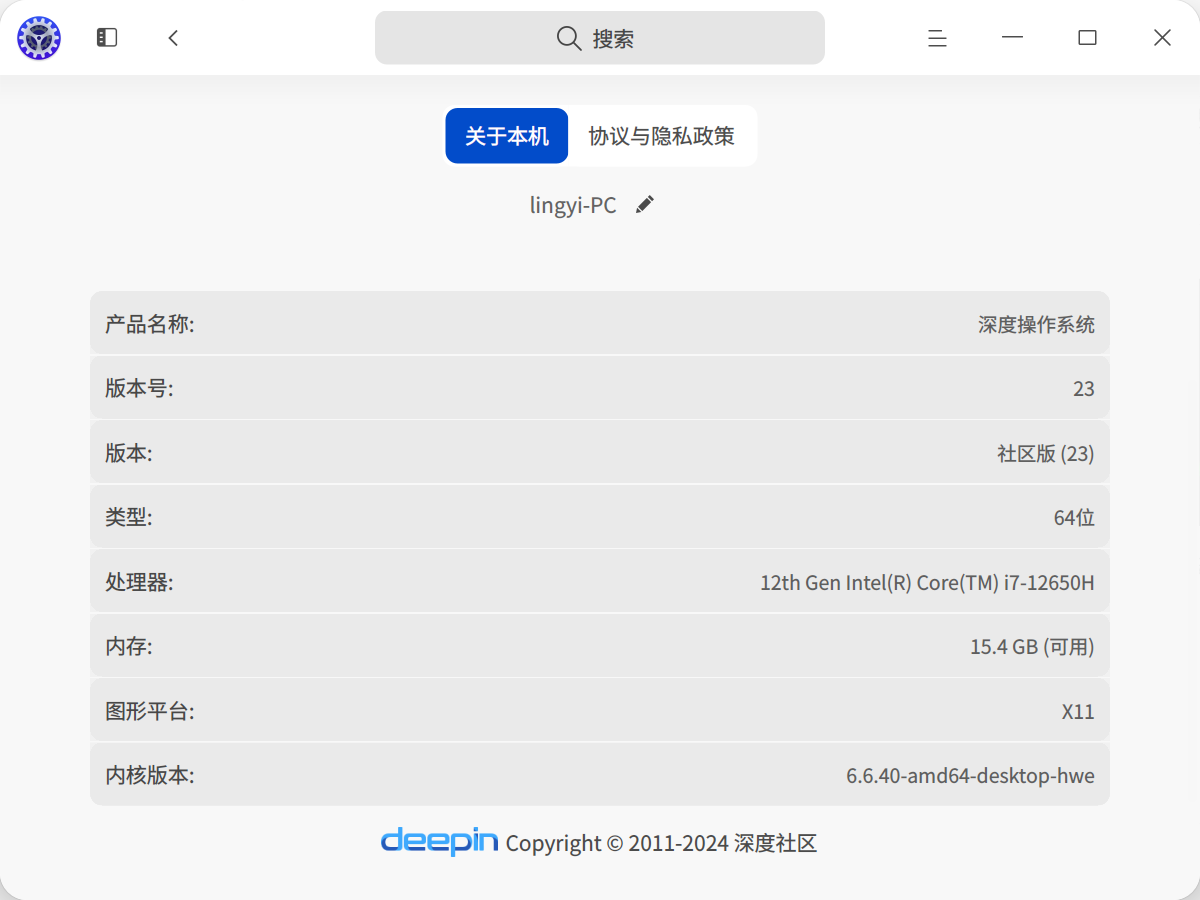Close the Control Center window
This screenshot has height=900, width=1200.
[x=1162, y=38]
